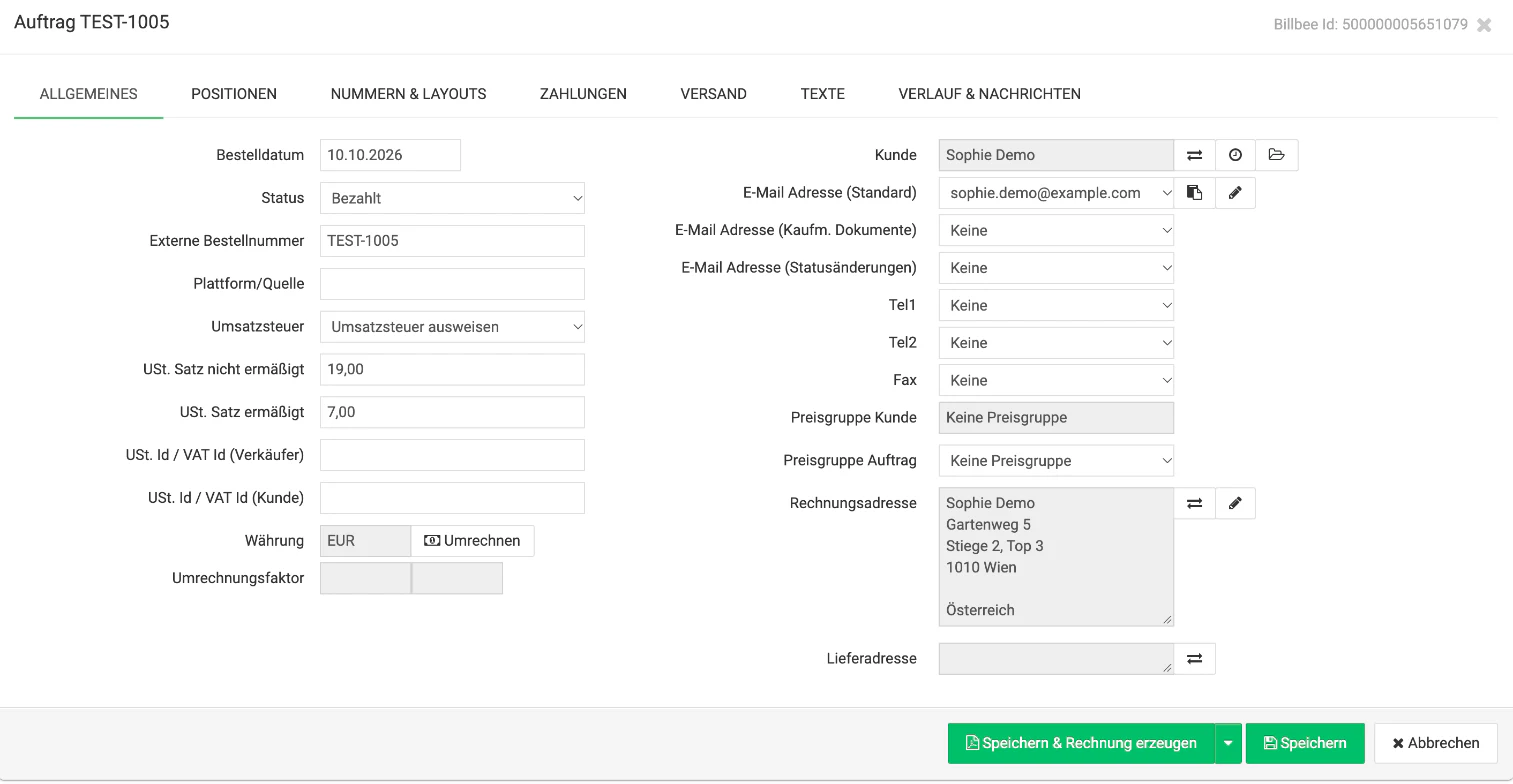Edit the Rechnungsadresse with pencil icon
The height and width of the screenshot is (784, 1513).
click(x=1235, y=503)
